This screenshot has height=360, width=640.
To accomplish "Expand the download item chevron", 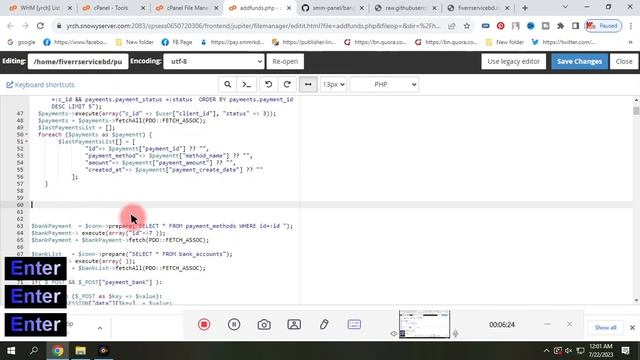I will [100, 328].
